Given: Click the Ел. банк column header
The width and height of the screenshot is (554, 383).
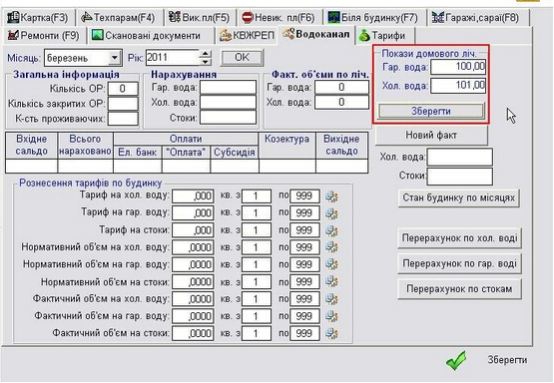Looking at the screenshot, I should click(x=137, y=152).
